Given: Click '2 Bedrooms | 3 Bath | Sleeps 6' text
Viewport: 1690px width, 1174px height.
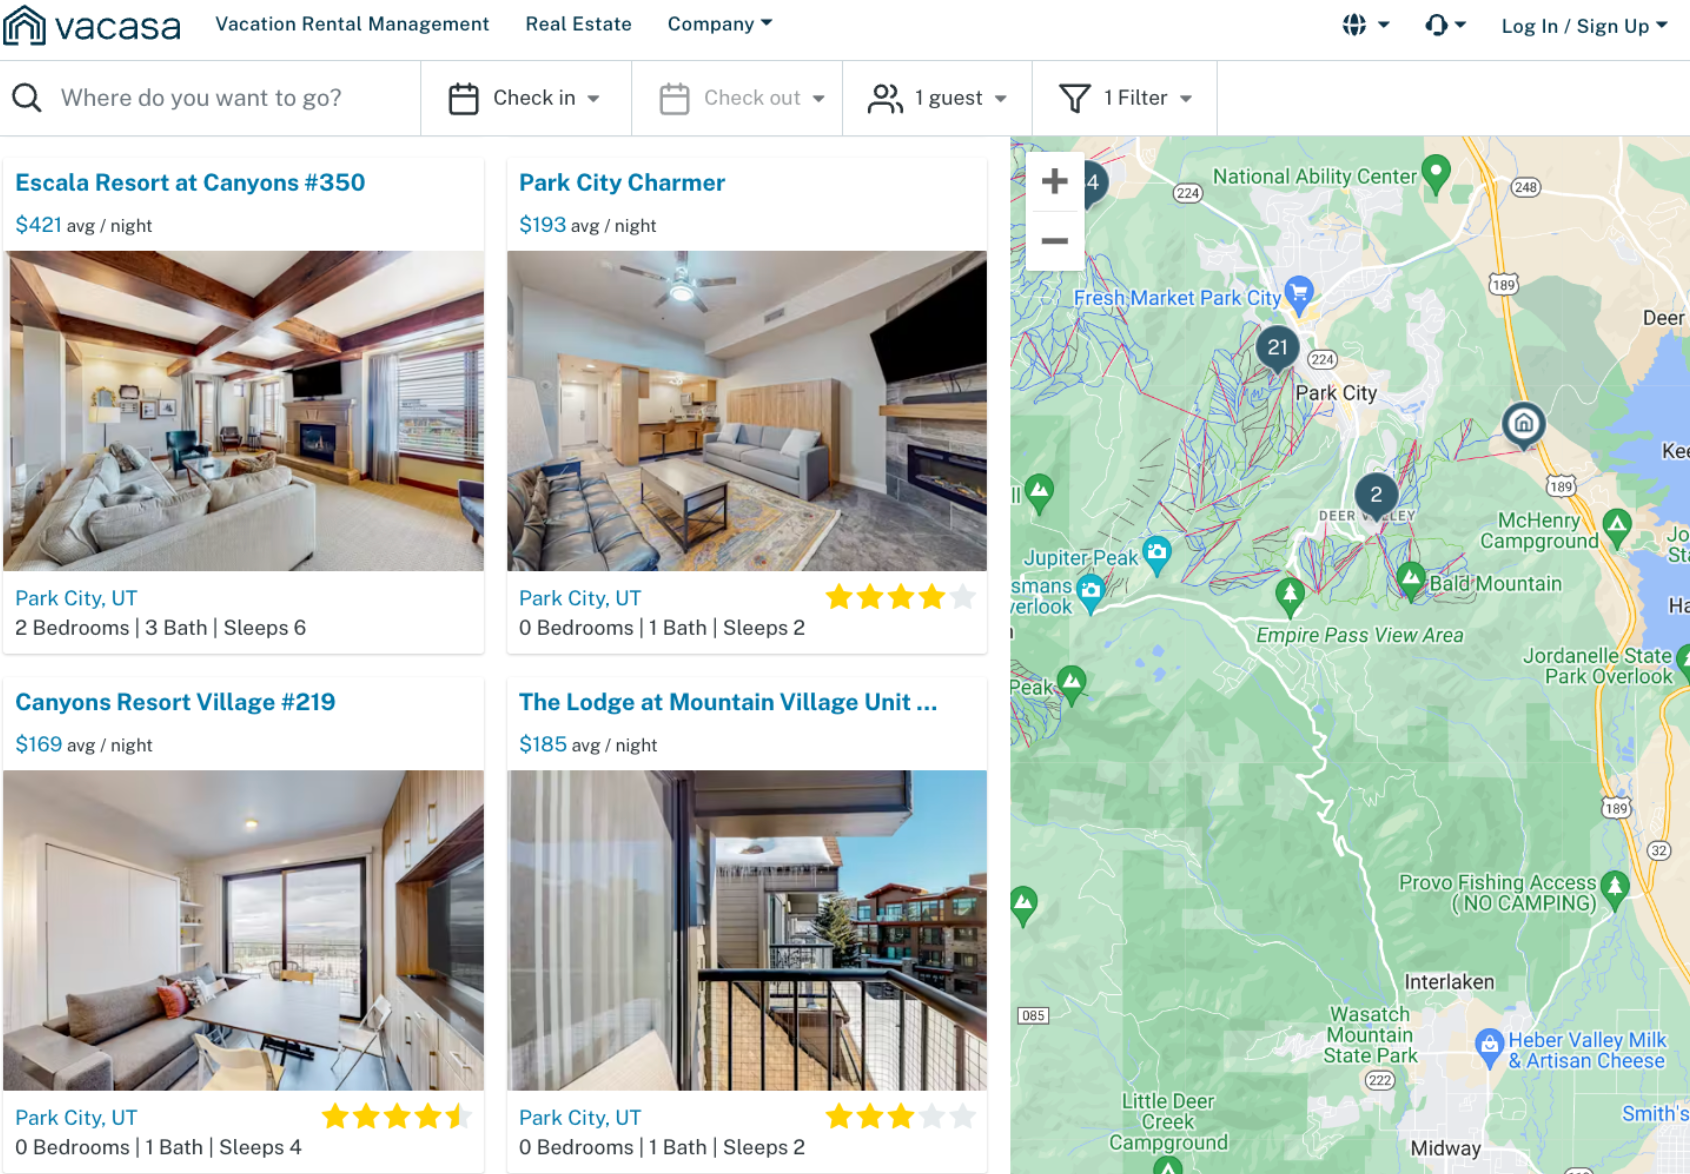Looking at the screenshot, I should (x=160, y=628).
